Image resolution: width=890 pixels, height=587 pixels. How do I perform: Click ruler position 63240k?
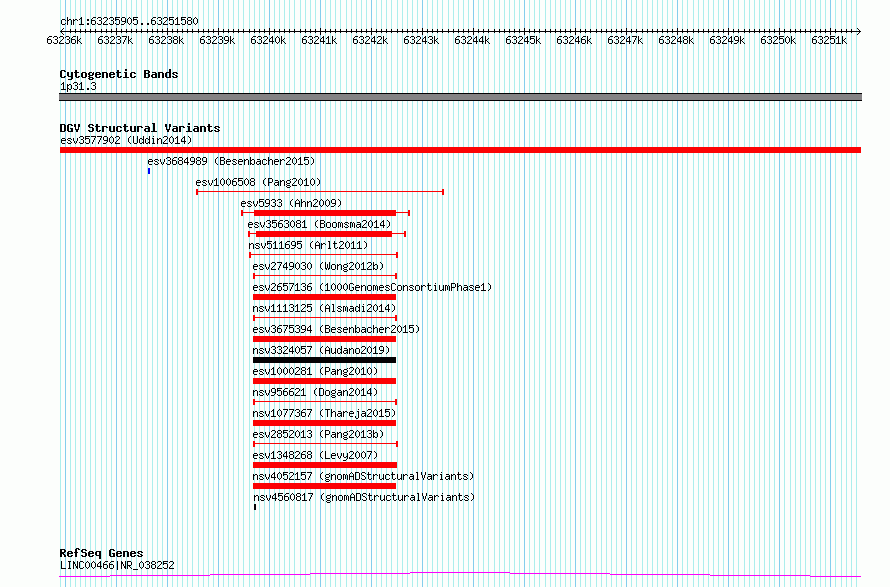coord(268,40)
